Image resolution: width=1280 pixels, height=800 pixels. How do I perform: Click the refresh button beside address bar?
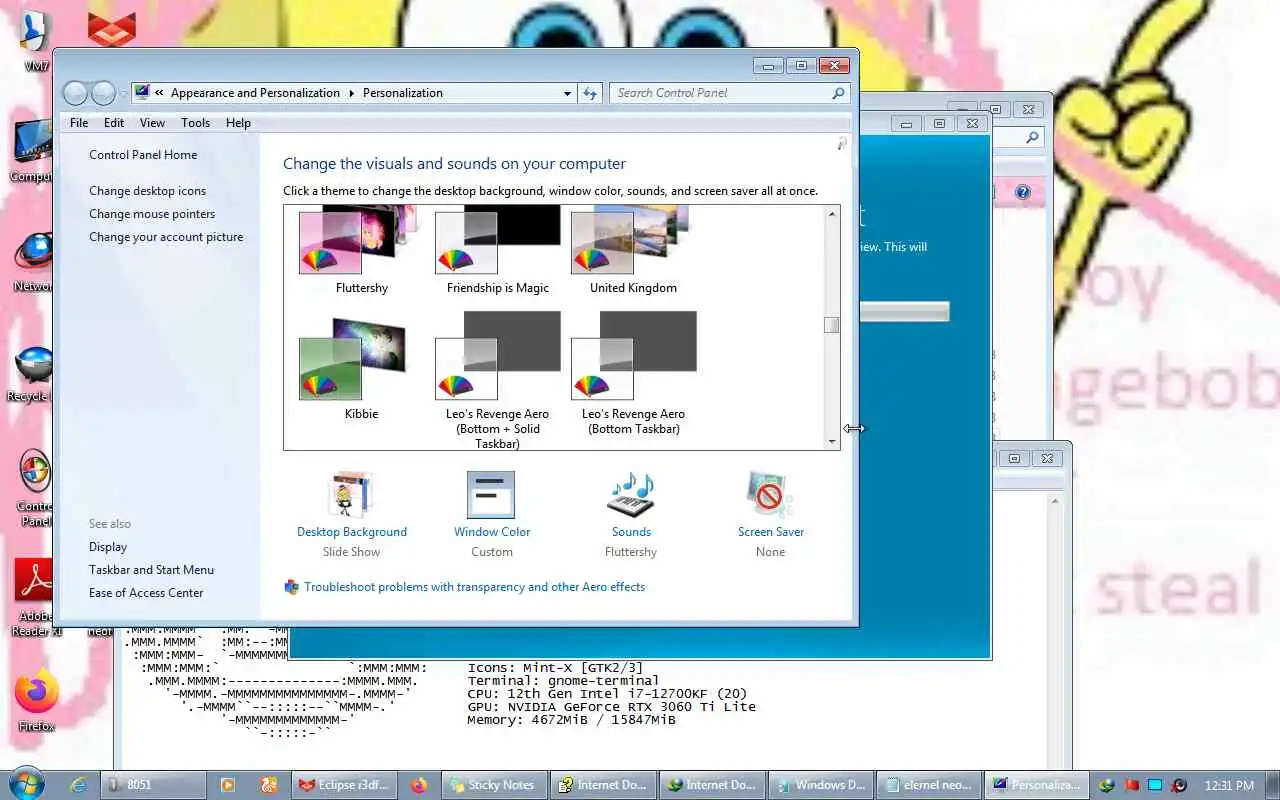(x=590, y=93)
